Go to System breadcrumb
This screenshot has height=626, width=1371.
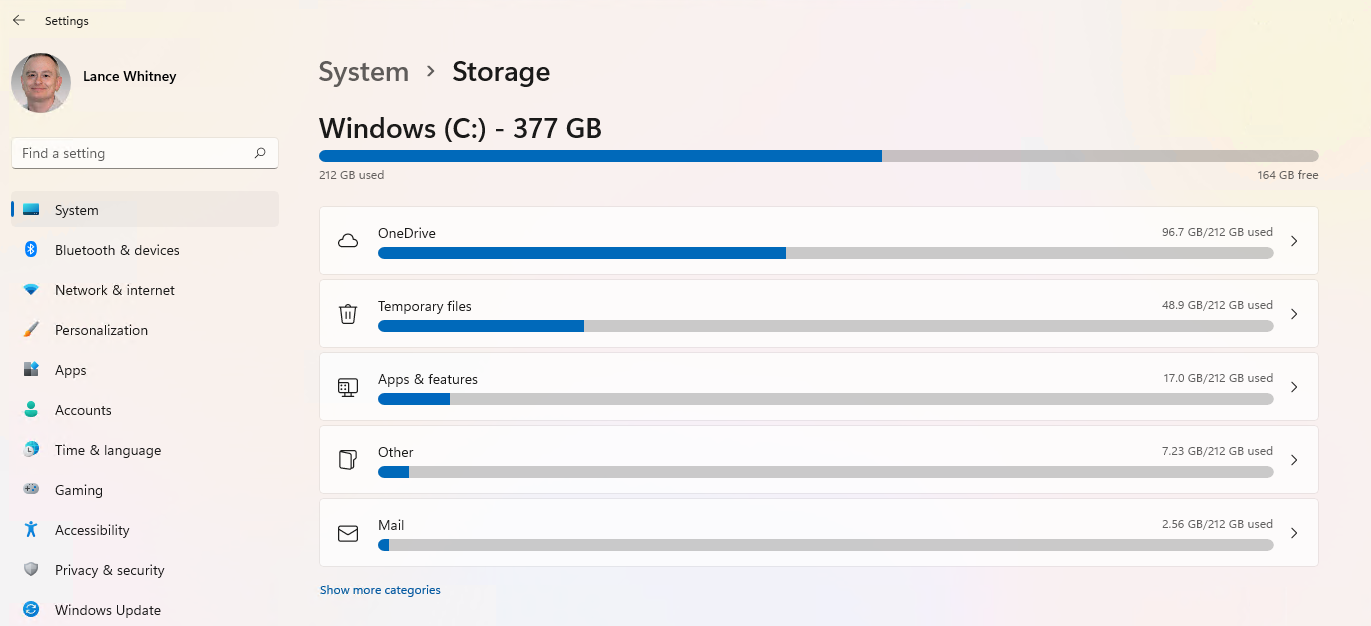(x=364, y=72)
